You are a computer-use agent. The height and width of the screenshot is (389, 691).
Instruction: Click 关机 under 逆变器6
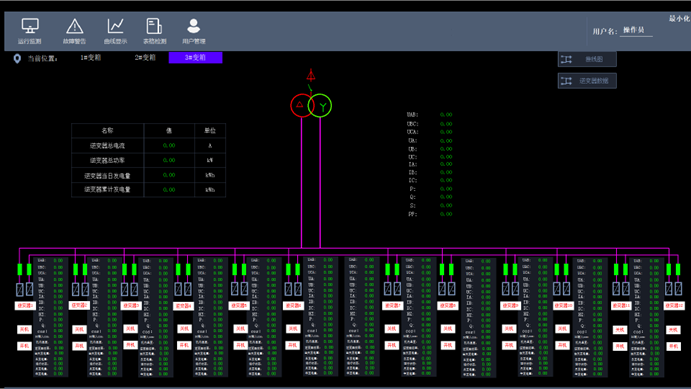tap(293, 329)
